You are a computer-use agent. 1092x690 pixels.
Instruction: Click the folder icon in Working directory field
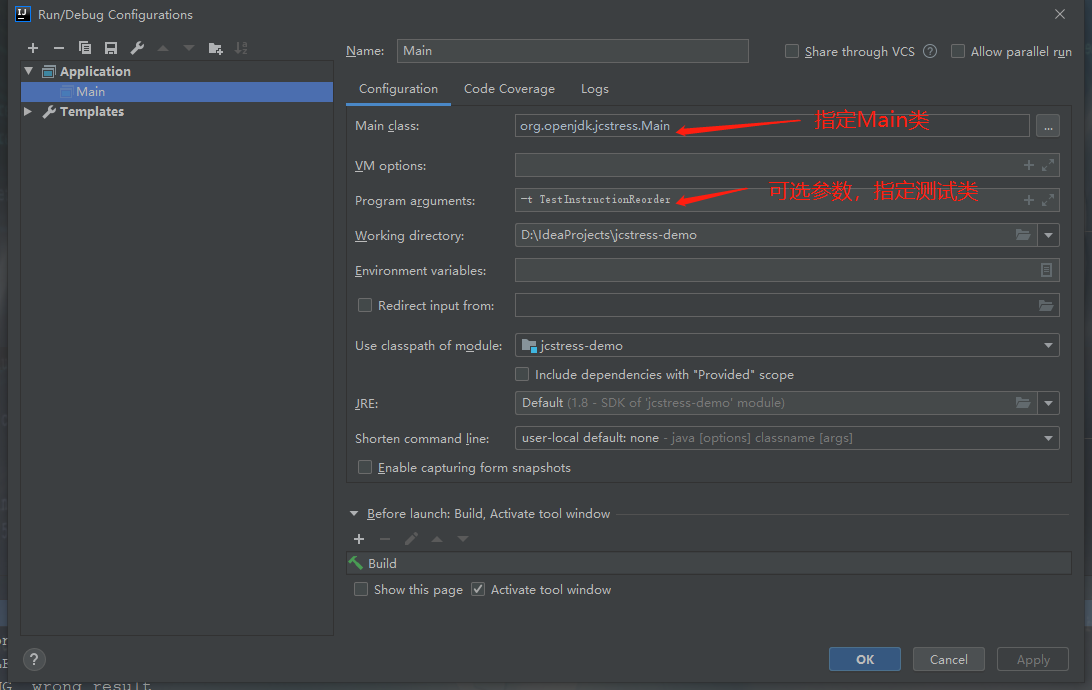tap(1023, 235)
